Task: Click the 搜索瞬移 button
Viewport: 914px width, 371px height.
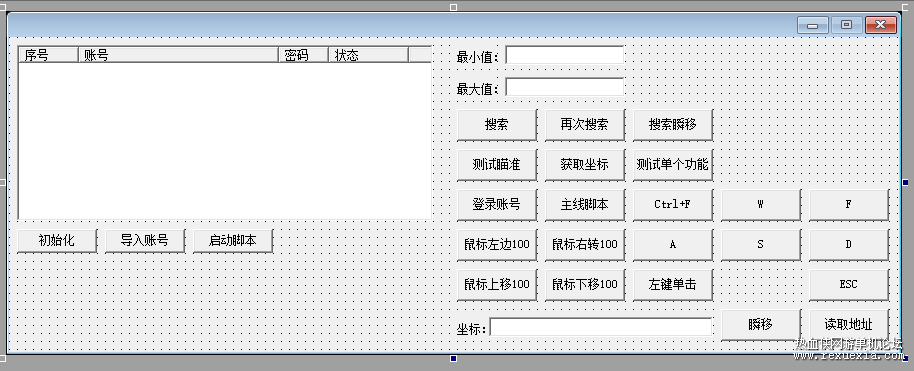Action: pos(673,125)
